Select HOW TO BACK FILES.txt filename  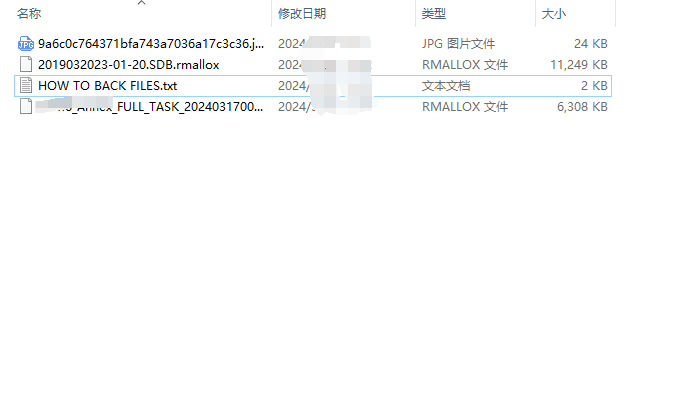pyautogui.click(x=108, y=86)
